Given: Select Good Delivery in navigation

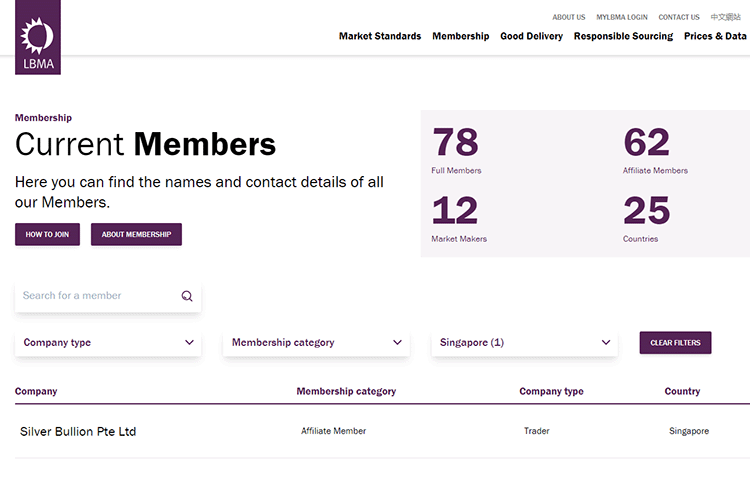Looking at the screenshot, I should coord(531,36).
